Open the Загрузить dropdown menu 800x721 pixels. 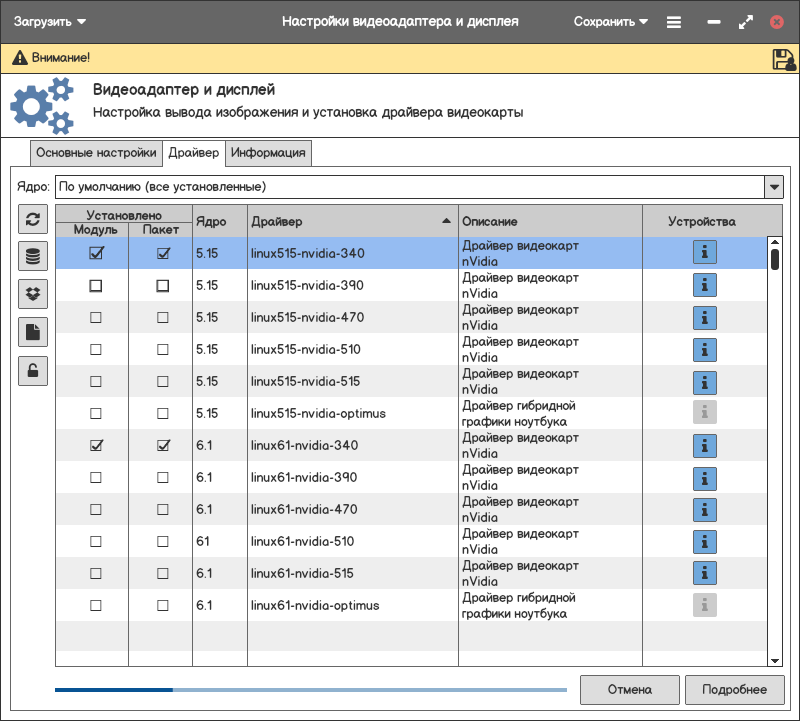tap(50, 22)
